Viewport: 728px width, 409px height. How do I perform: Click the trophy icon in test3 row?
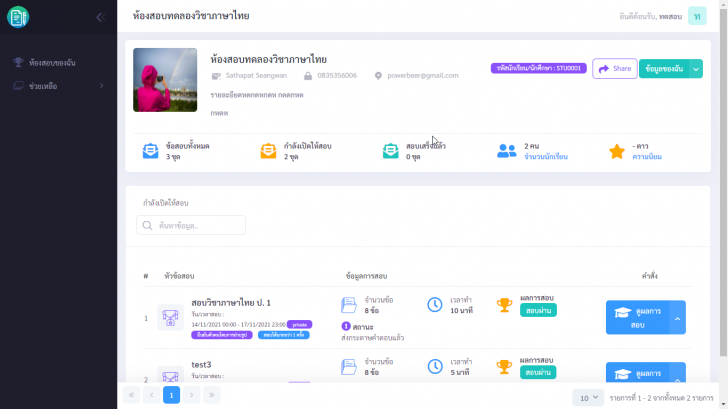tap(504, 367)
